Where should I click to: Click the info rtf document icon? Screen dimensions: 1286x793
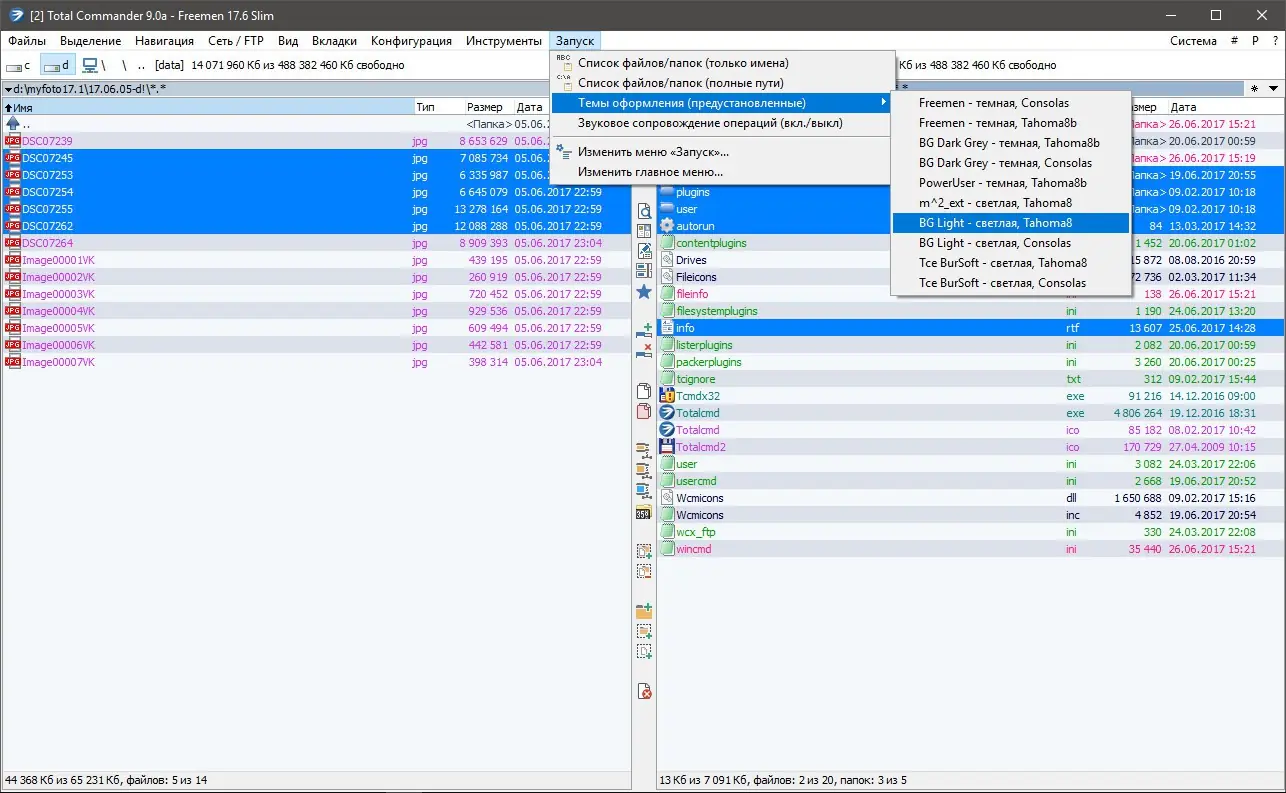click(668, 328)
